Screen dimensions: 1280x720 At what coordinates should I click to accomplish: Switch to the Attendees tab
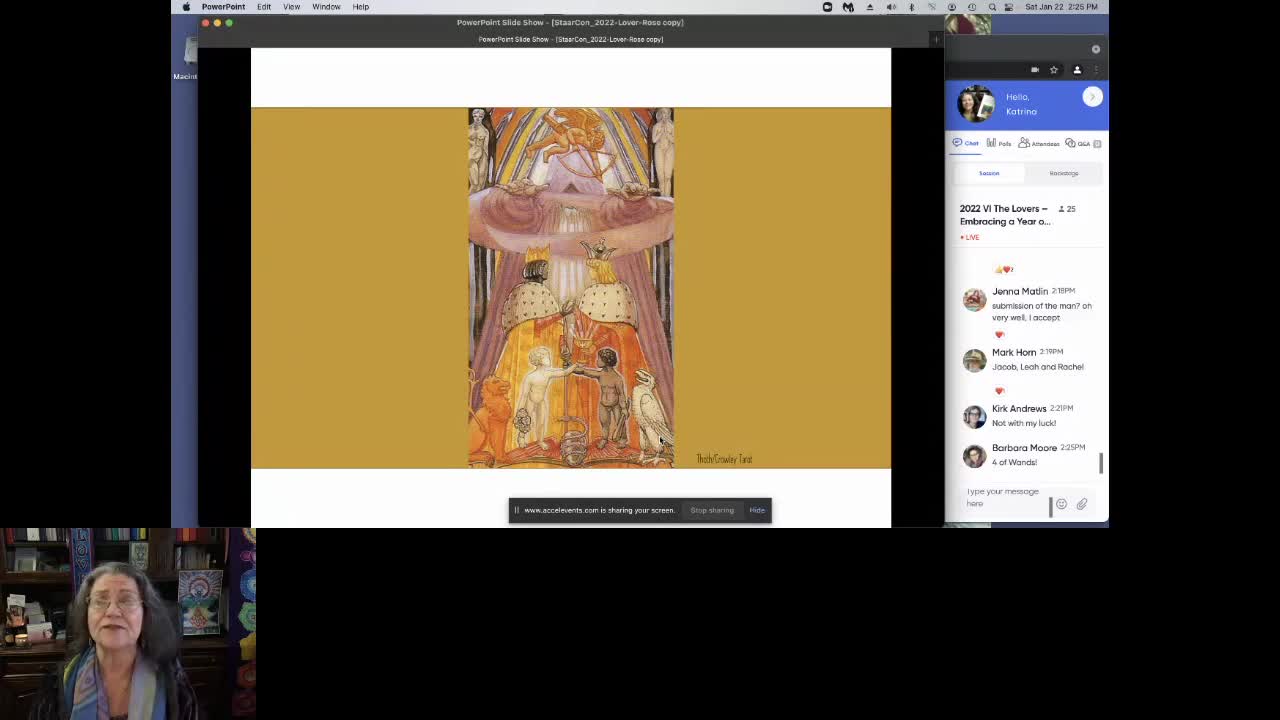pyautogui.click(x=1038, y=143)
